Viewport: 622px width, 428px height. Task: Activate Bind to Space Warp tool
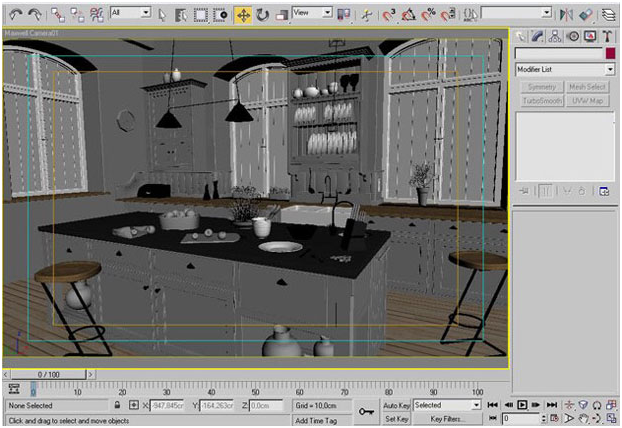96,15
